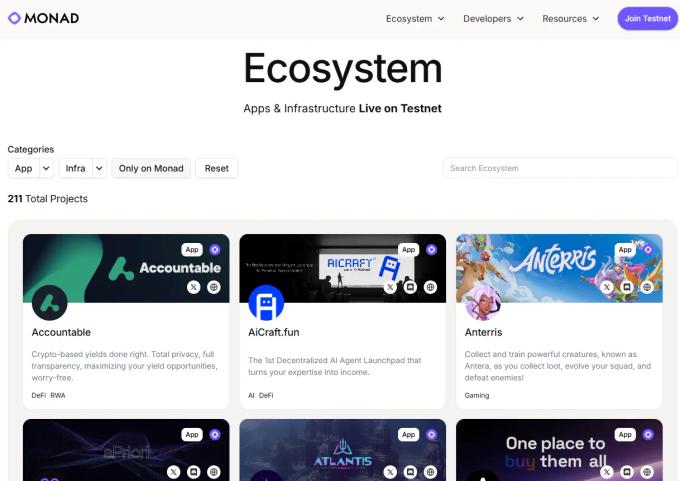
Task: Open AiCraft.fun's X profile icon
Action: point(390,287)
